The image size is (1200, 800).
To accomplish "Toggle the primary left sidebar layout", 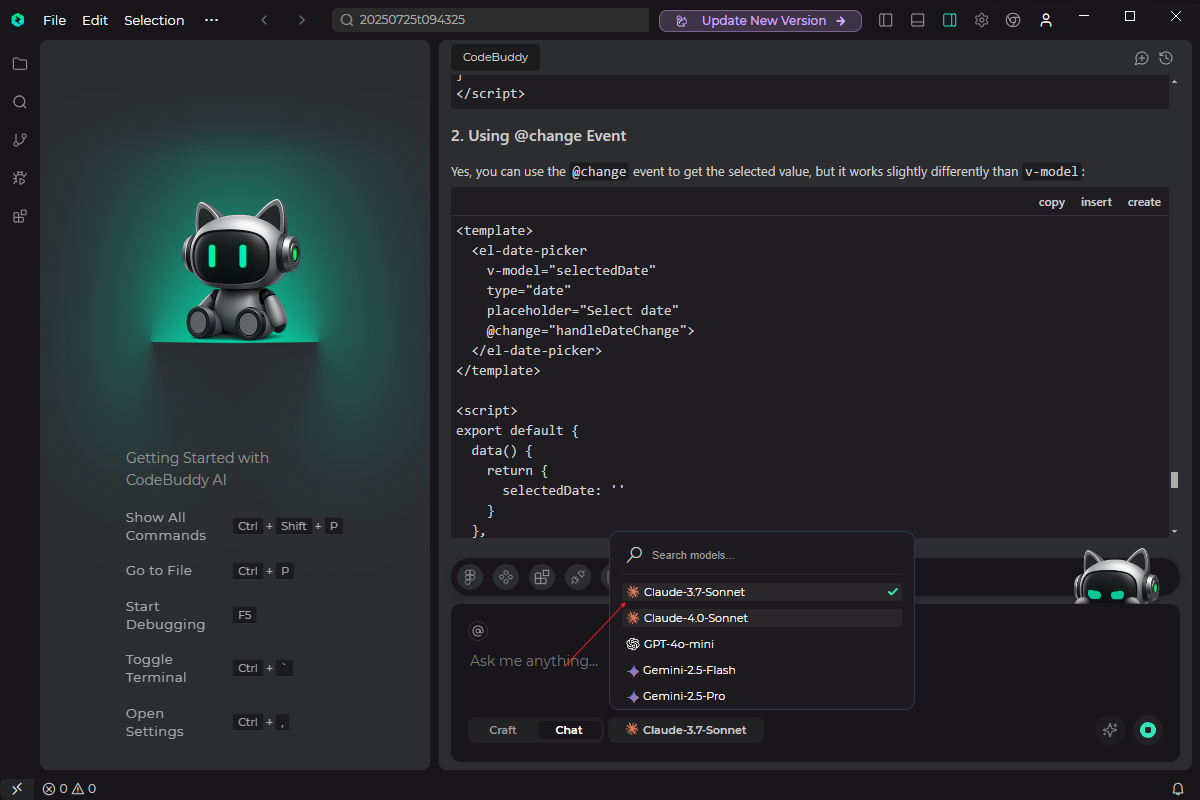I will (885, 20).
